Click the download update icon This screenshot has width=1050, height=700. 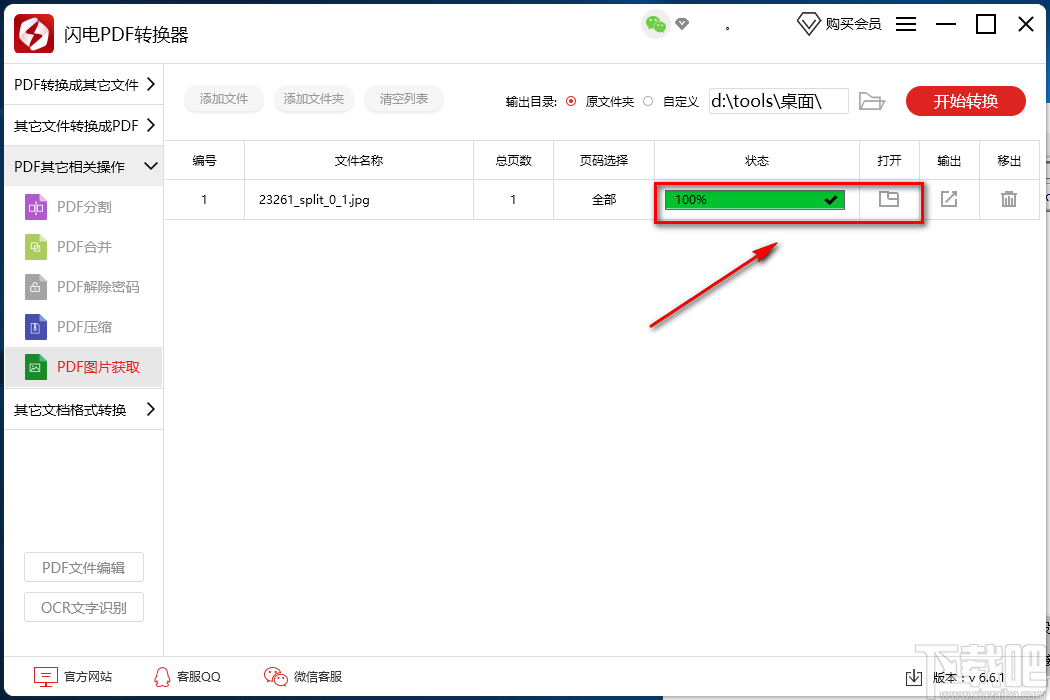(x=913, y=678)
